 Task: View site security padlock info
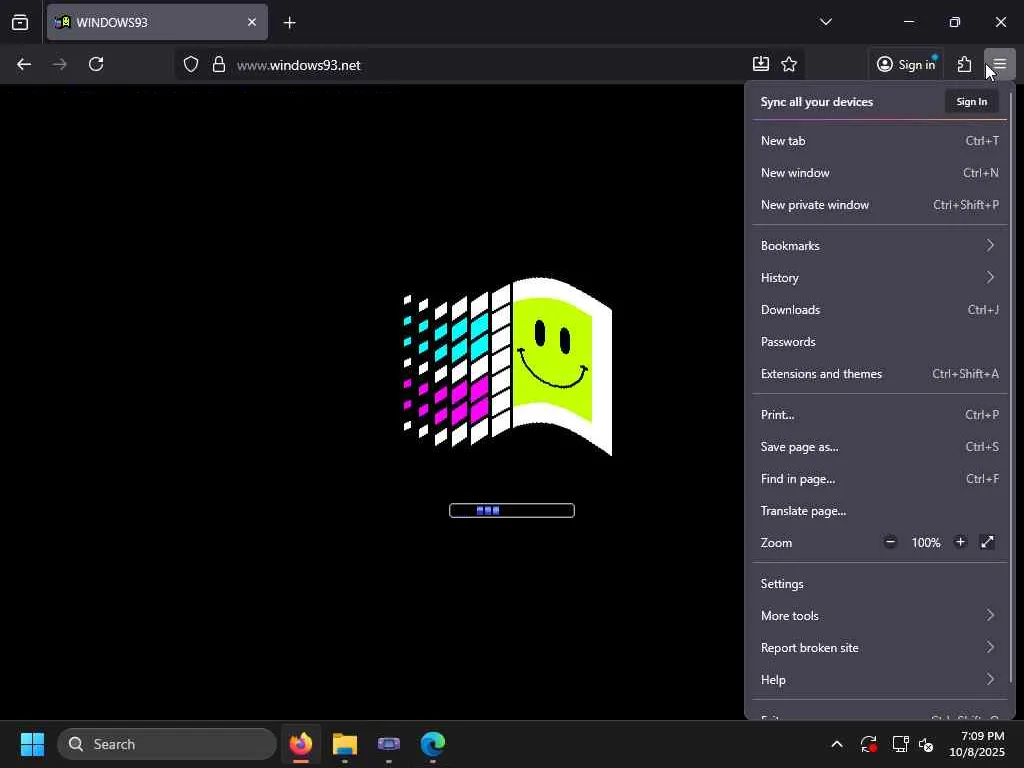pos(219,64)
